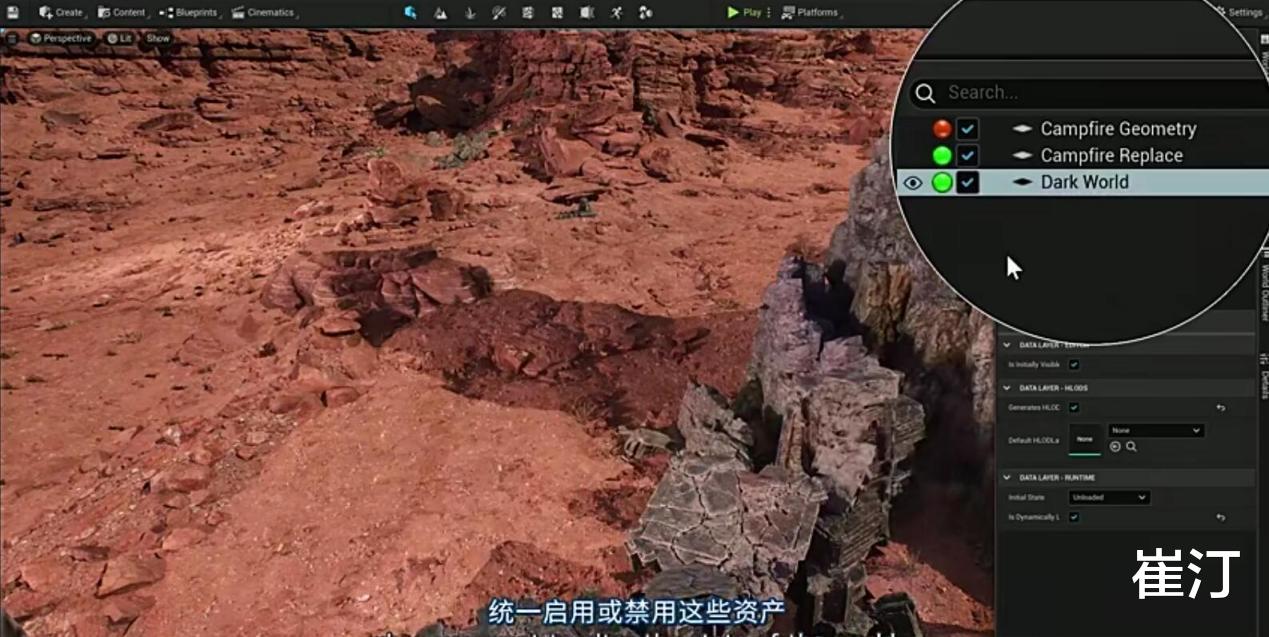Click Campfire Replace green status dot
Screen dimensions: 1269x637
[x=942, y=155]
